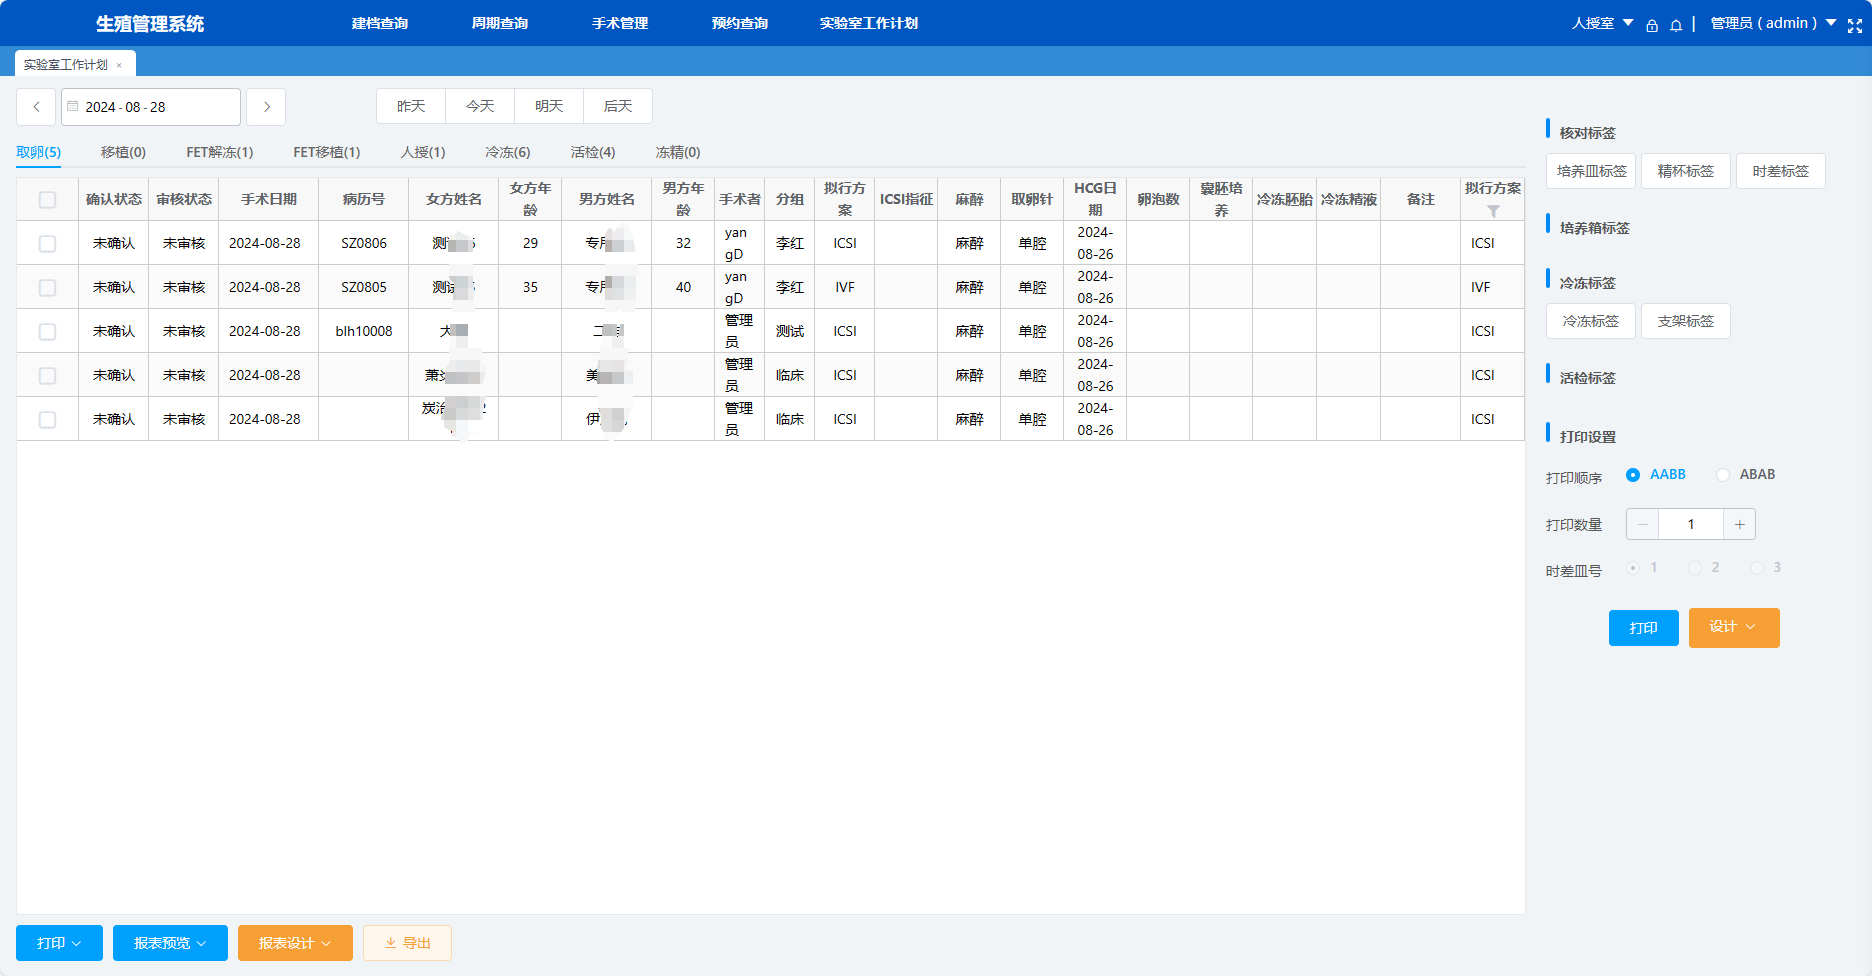This screenshot has height=976, width=1872.
Task: Increase print quantity with plus button
Action: point(1740,524)
